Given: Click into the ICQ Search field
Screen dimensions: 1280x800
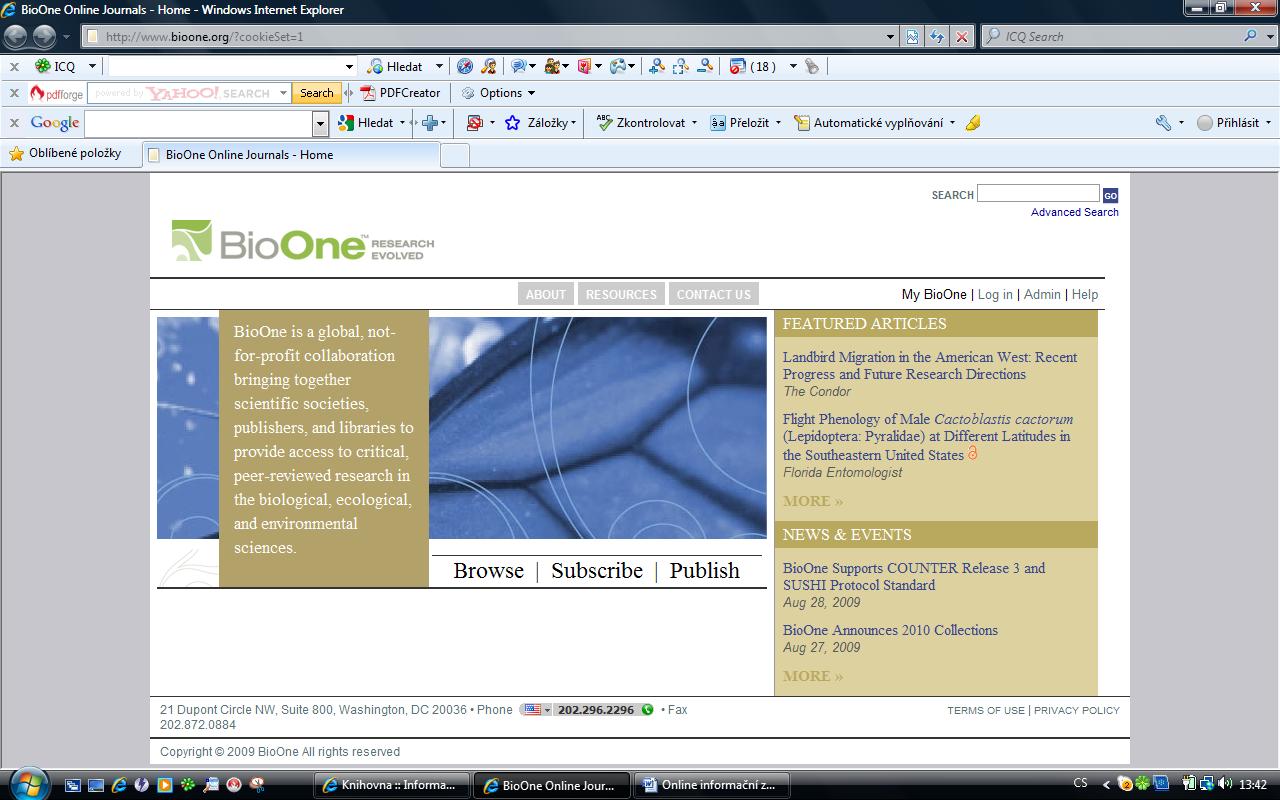Looking at the screenshot, I should [1110, 37].
